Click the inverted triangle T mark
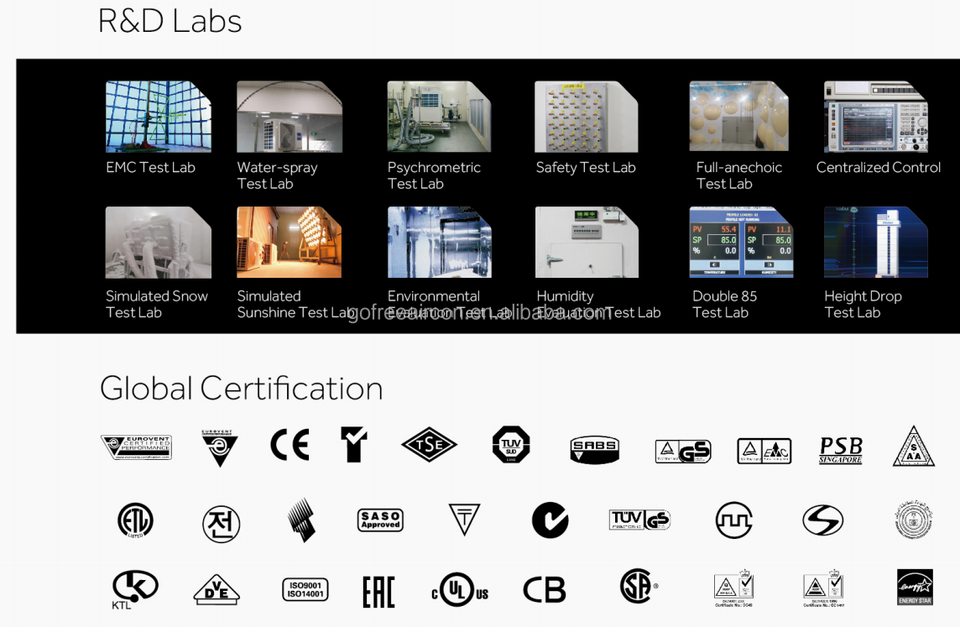 click(465, 519)
